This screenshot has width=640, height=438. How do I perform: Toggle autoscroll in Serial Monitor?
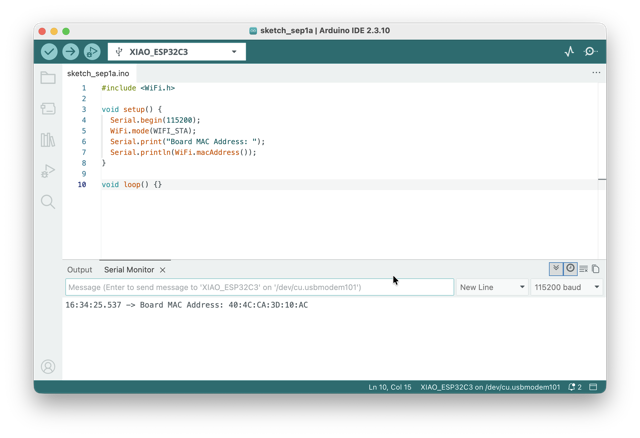(556, 269)
